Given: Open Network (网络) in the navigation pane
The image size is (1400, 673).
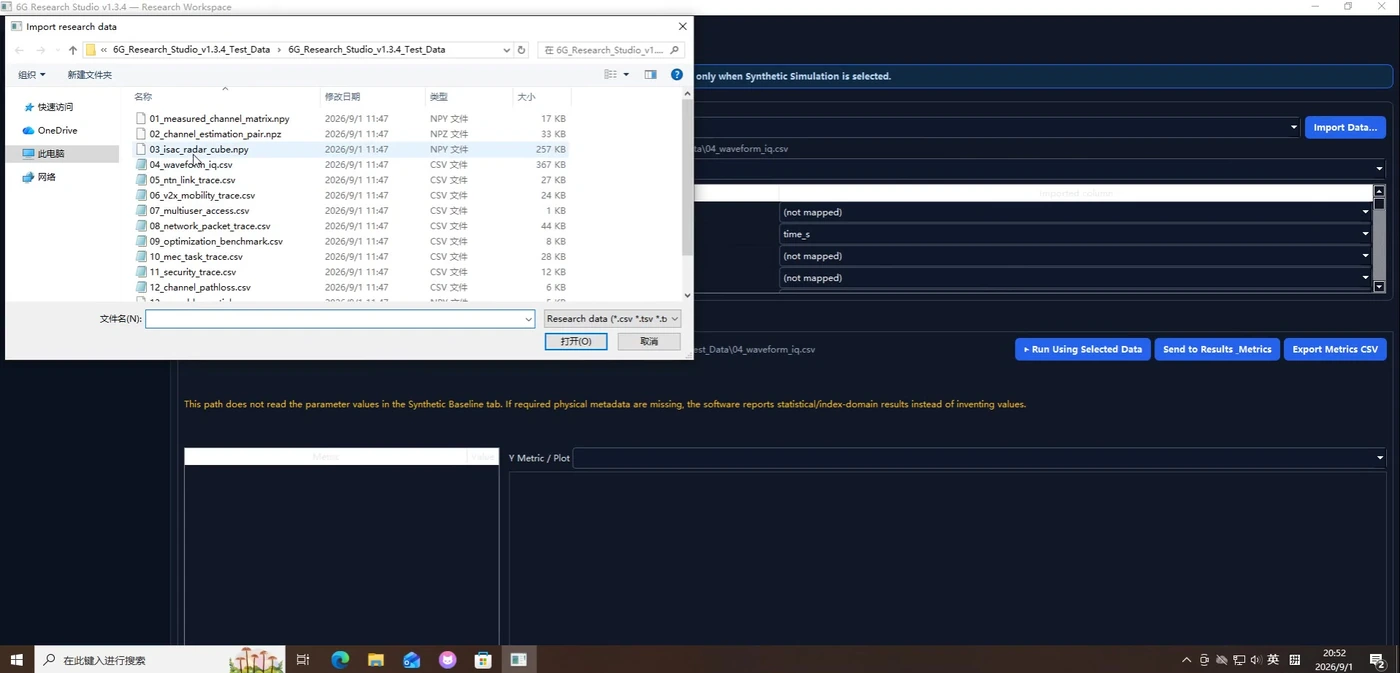Looking at the screenshot, I should click(x=40, y=177).
